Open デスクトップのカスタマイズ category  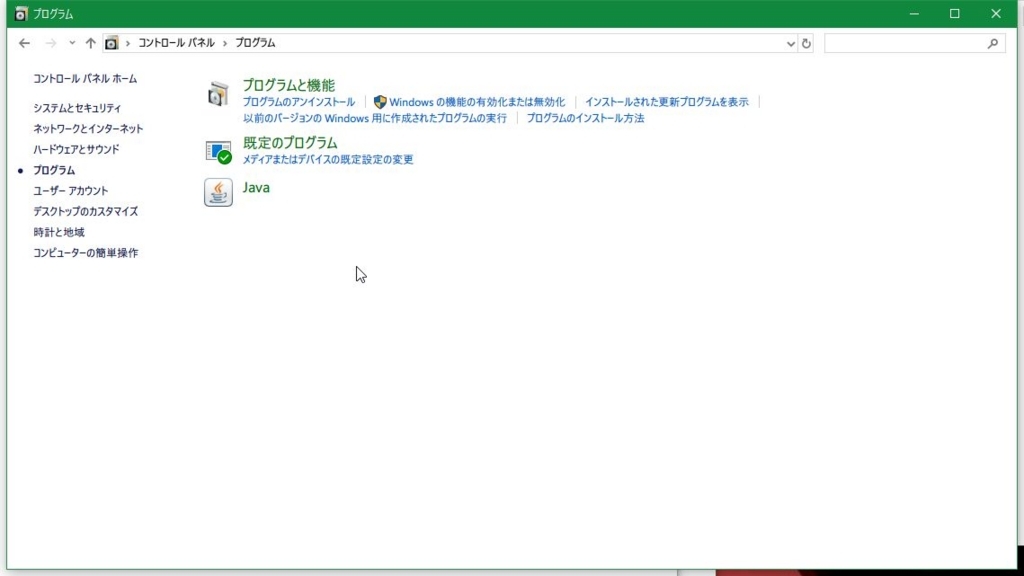tap(86, 212)
